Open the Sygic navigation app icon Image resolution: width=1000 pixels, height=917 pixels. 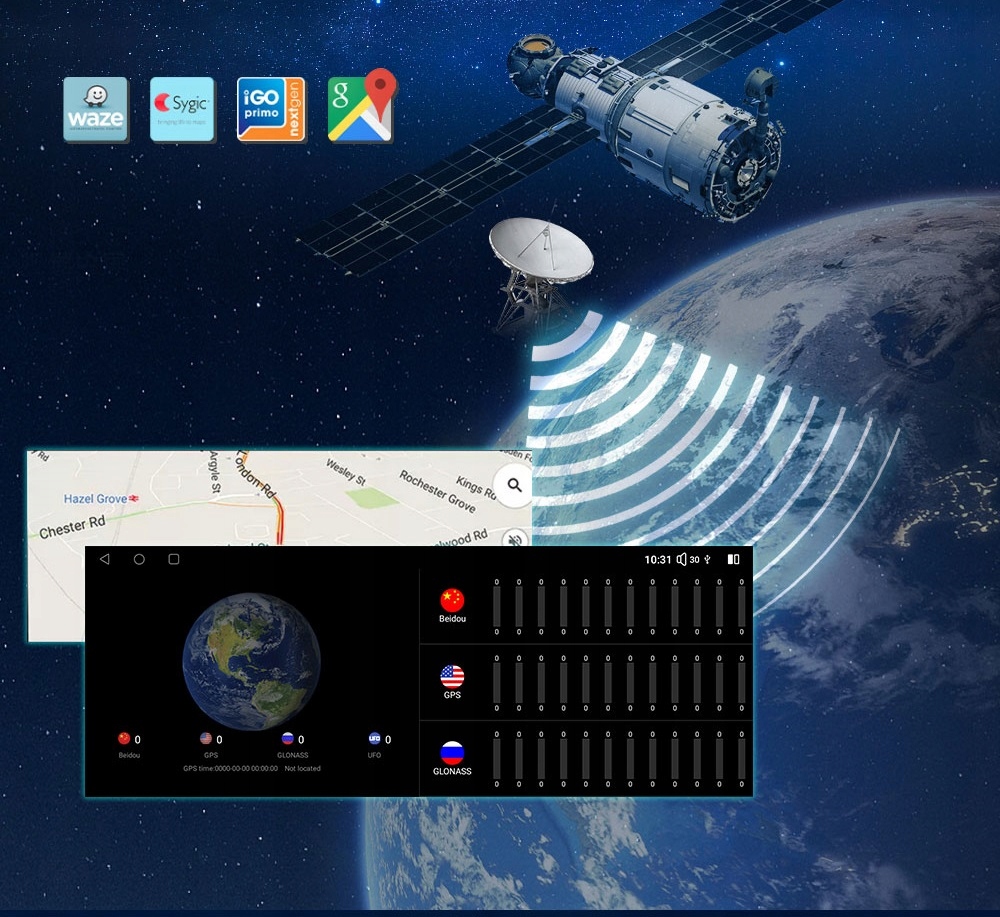(x=182, y=109)
